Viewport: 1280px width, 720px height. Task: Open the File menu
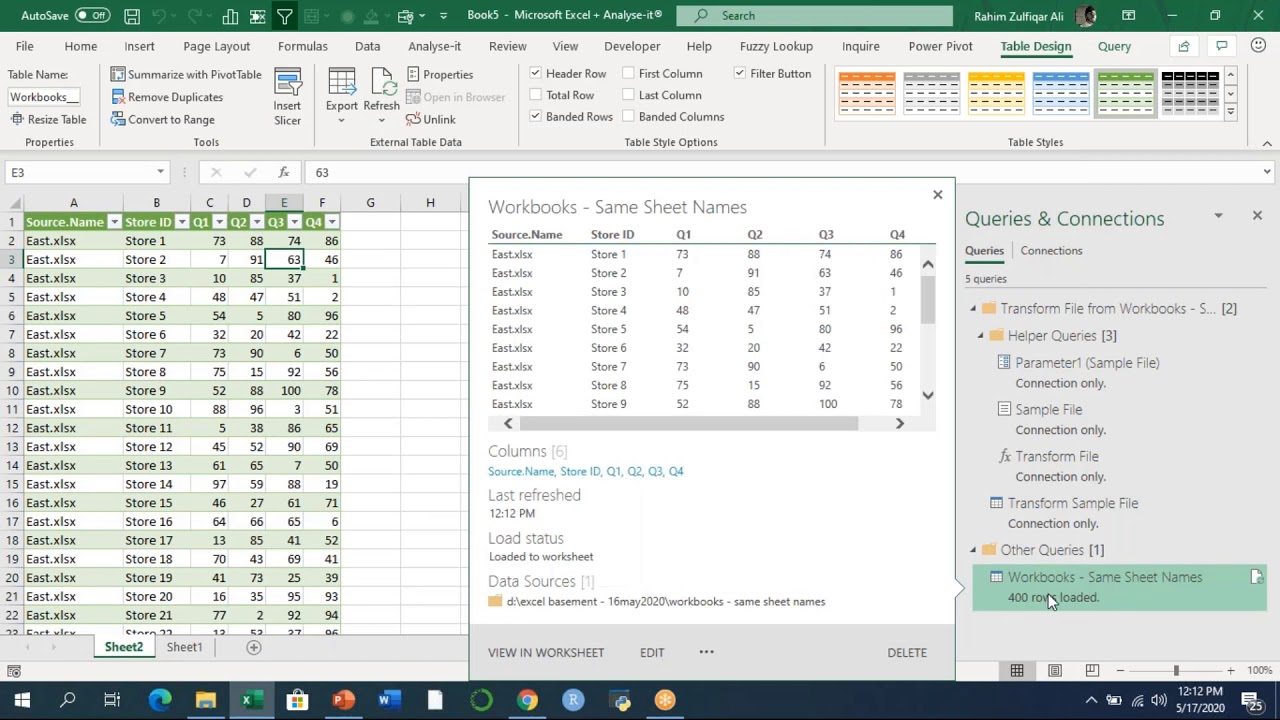pyautogui.click(x=24, y=46)
